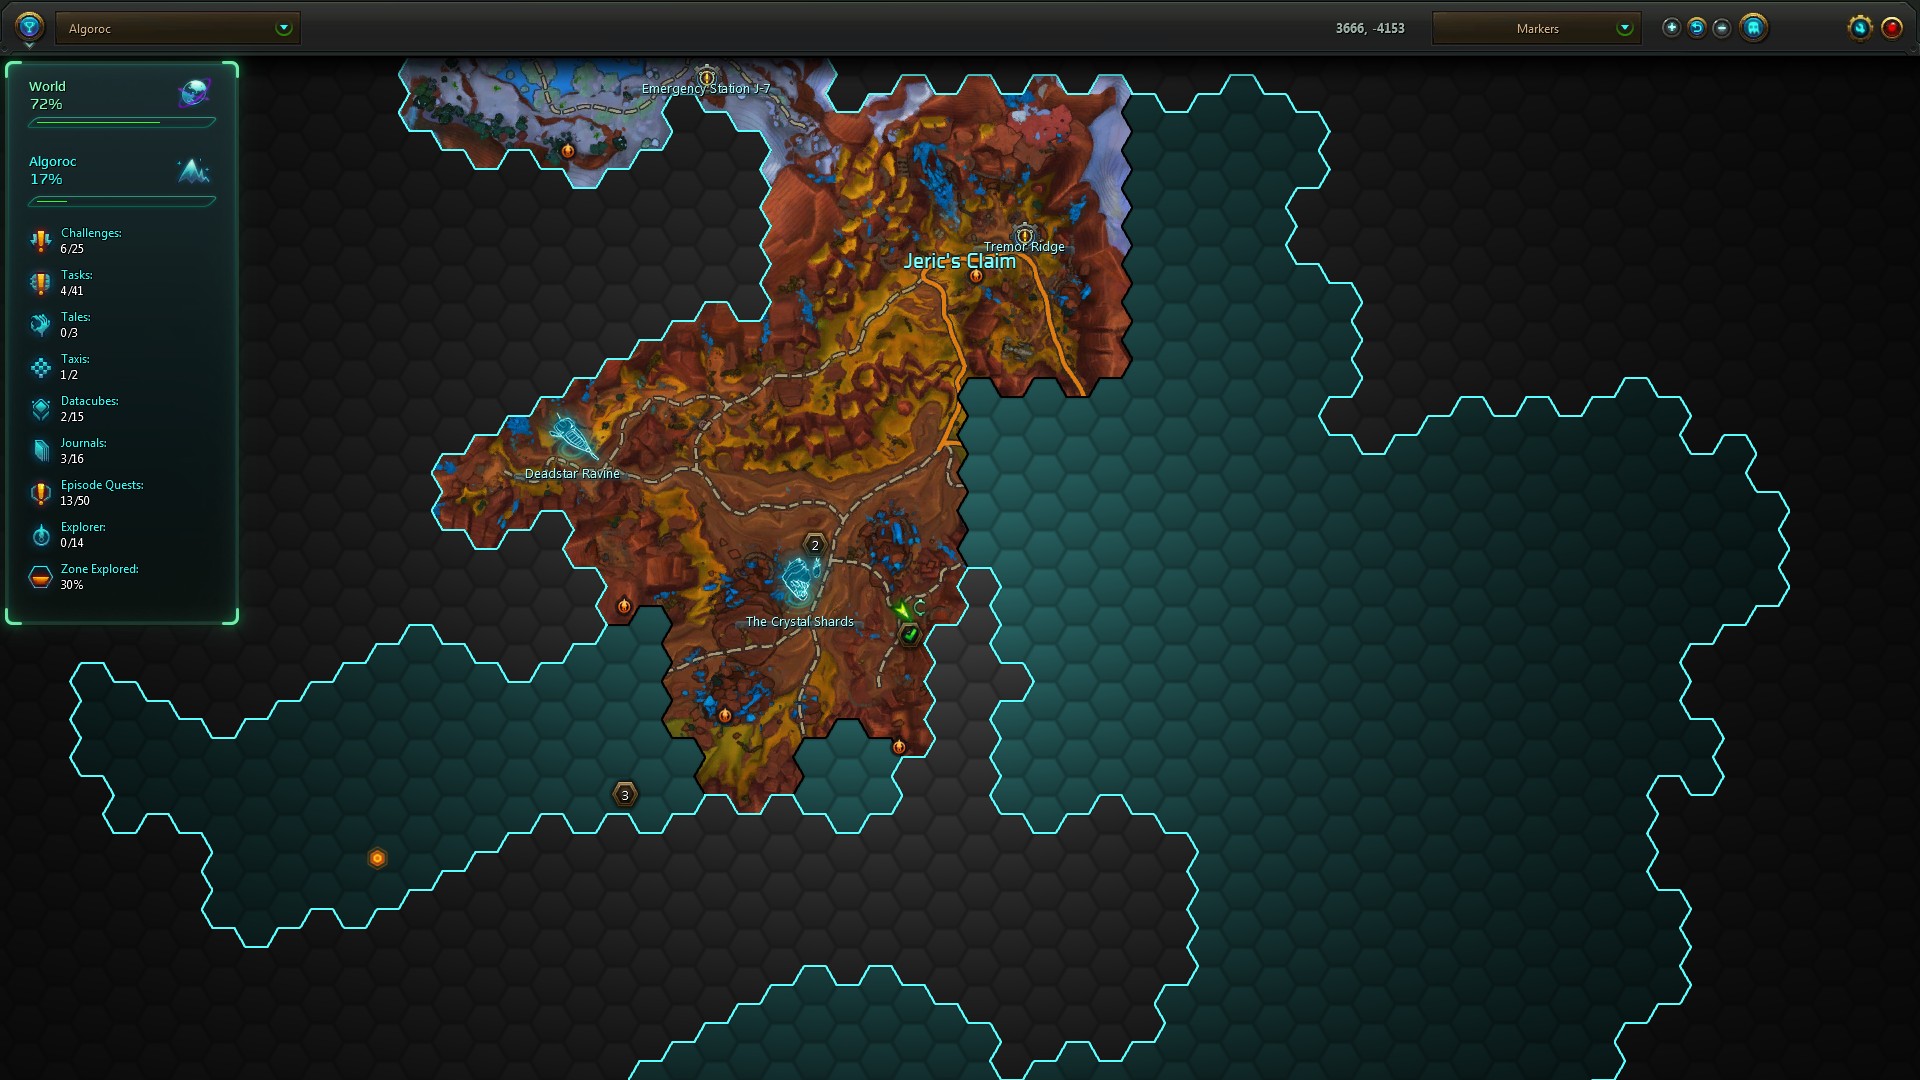Select the Zone Explored 30% value
This screenshot has width=1920, height=1080.
pos(72,585)
